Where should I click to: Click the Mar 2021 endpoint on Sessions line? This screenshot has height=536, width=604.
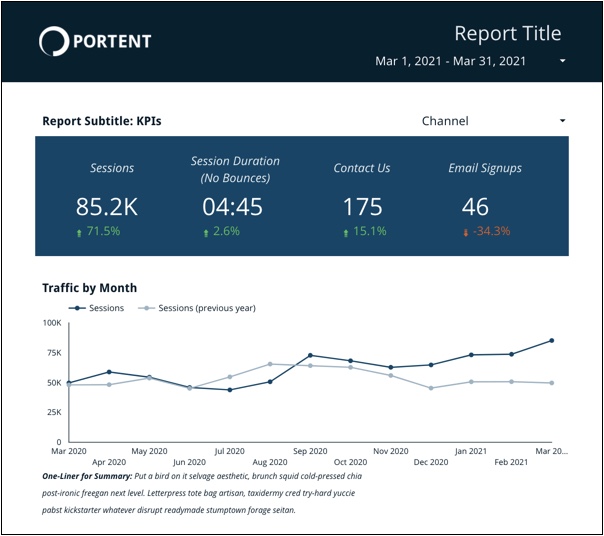(x=551, y=341)
